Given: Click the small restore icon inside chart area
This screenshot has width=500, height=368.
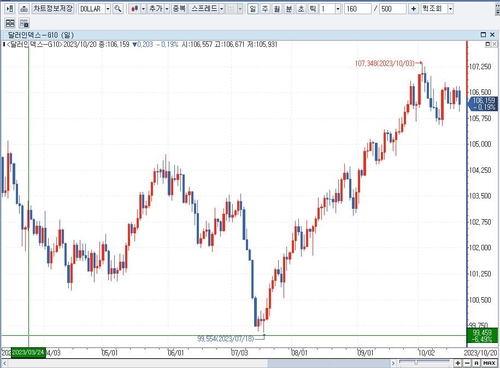Looking at the screenshot, I should (488, 44).
